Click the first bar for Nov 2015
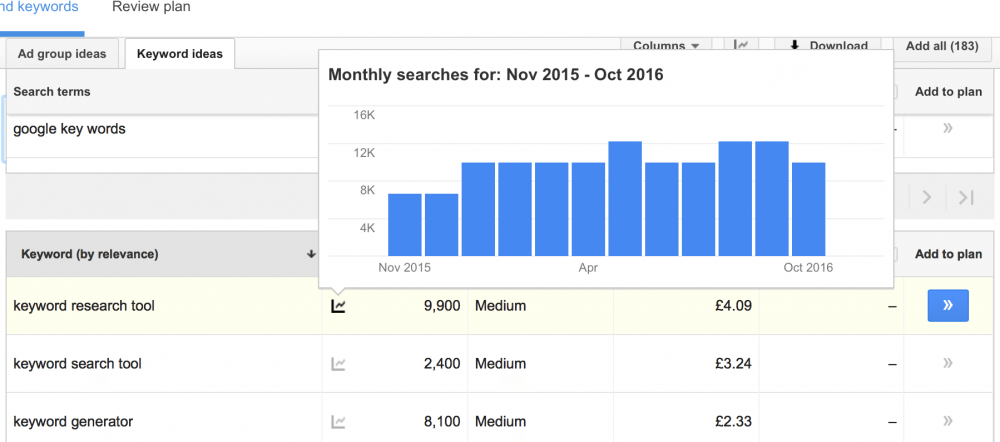The image size is (1000, 442). coord(404,225)
